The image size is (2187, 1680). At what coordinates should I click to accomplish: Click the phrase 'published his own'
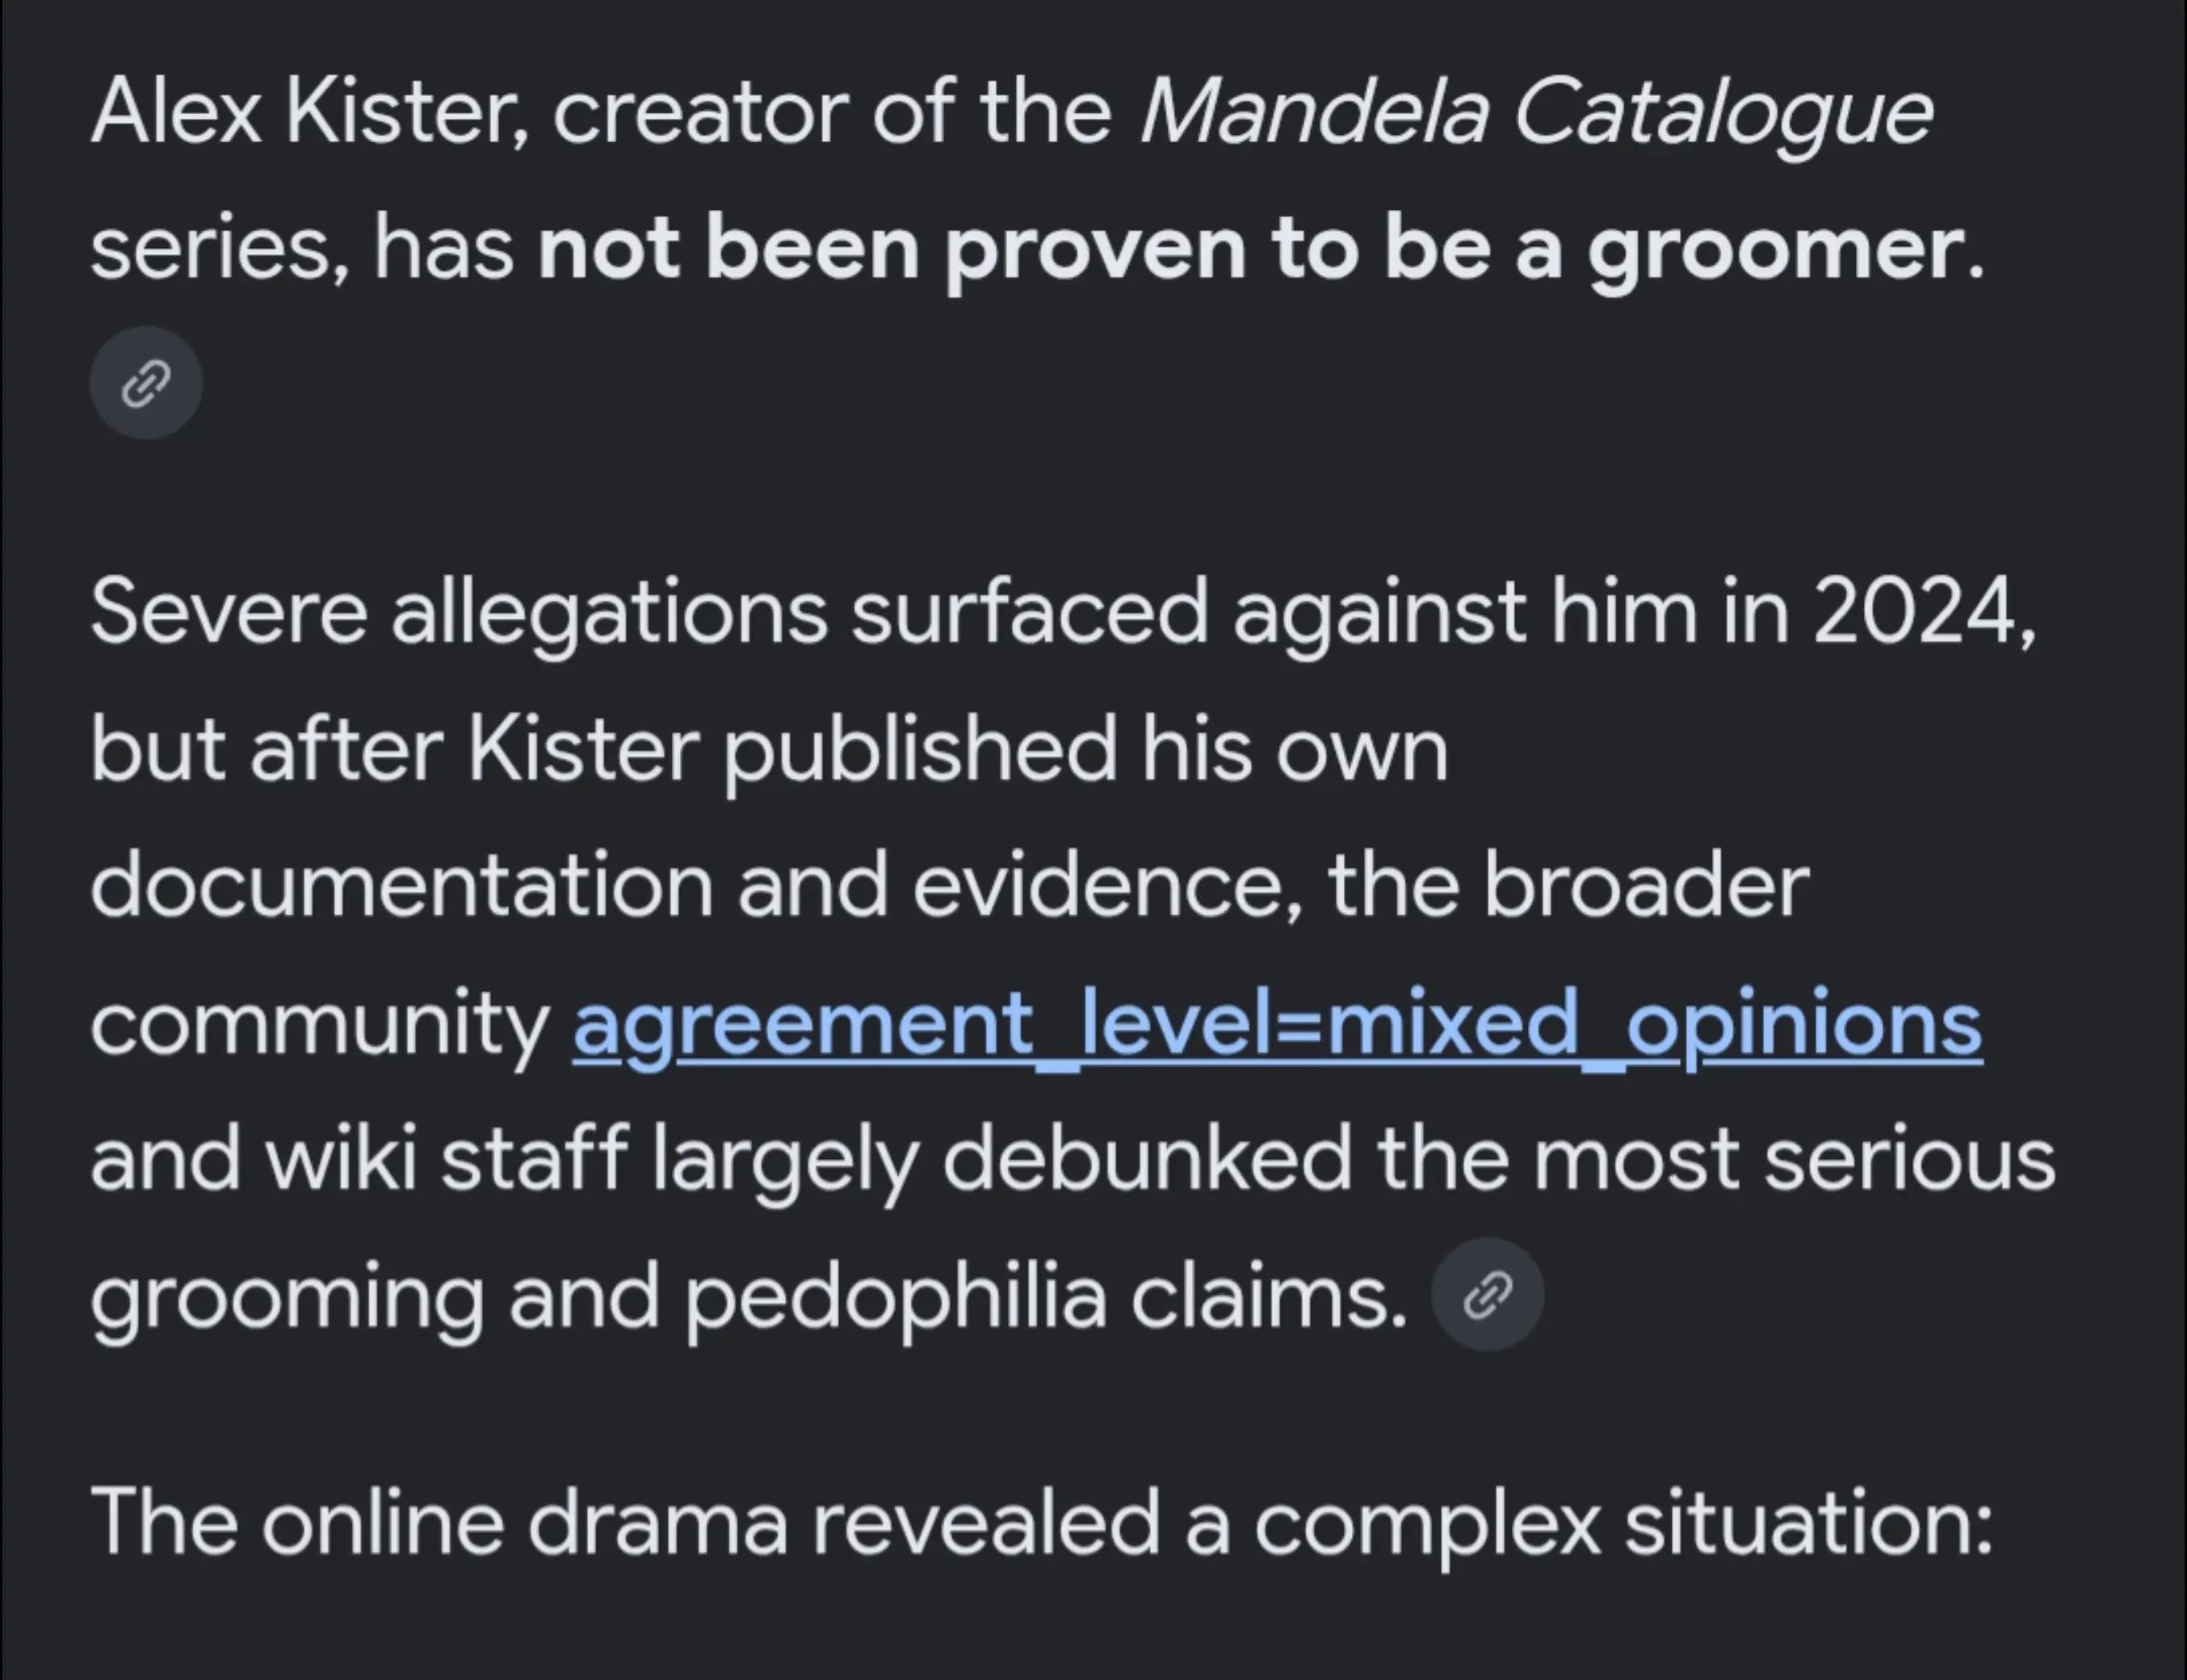click(x=1085, y=751)
